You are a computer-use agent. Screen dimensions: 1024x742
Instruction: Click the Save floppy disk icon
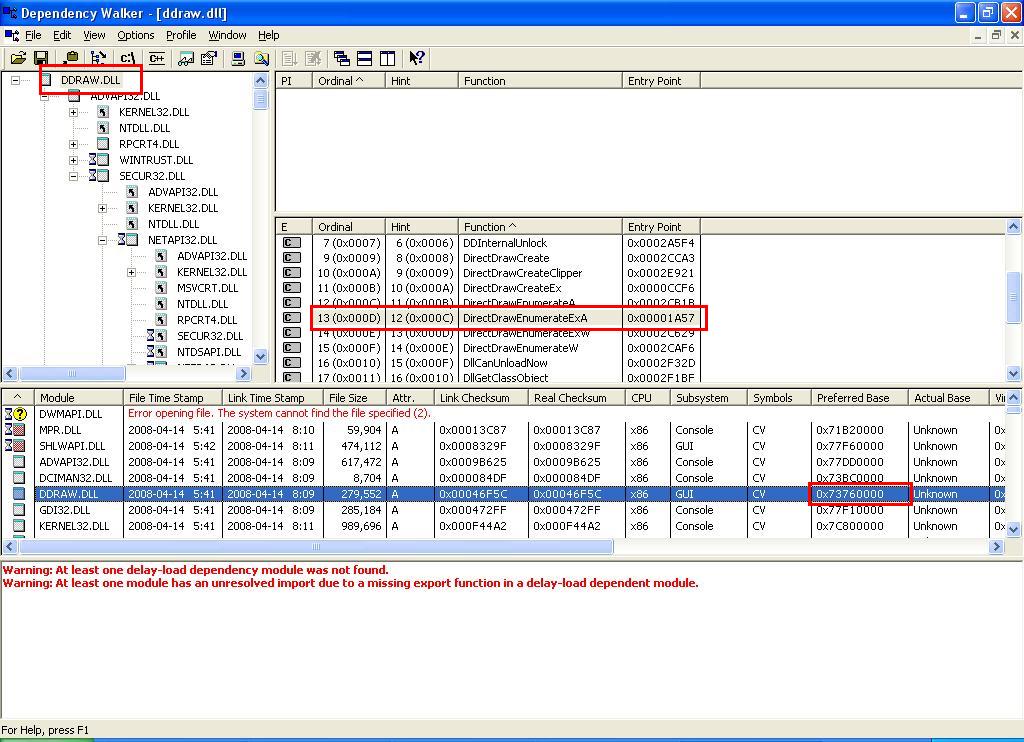pyautogui.click(x=41, y=58)
